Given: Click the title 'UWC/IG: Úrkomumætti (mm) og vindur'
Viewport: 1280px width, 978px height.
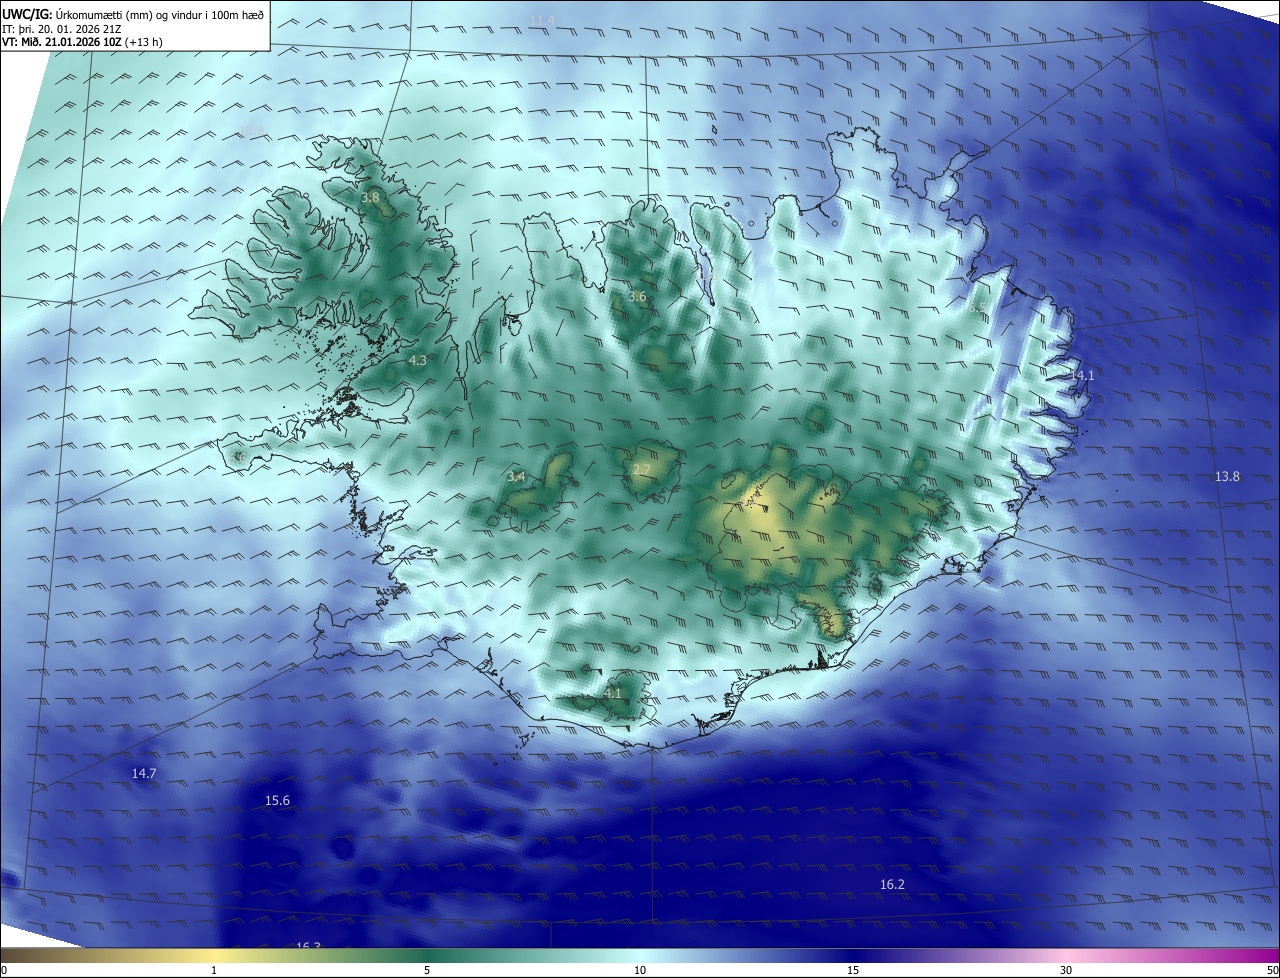Looking at the screenshot, I should [x=132, y=14].
